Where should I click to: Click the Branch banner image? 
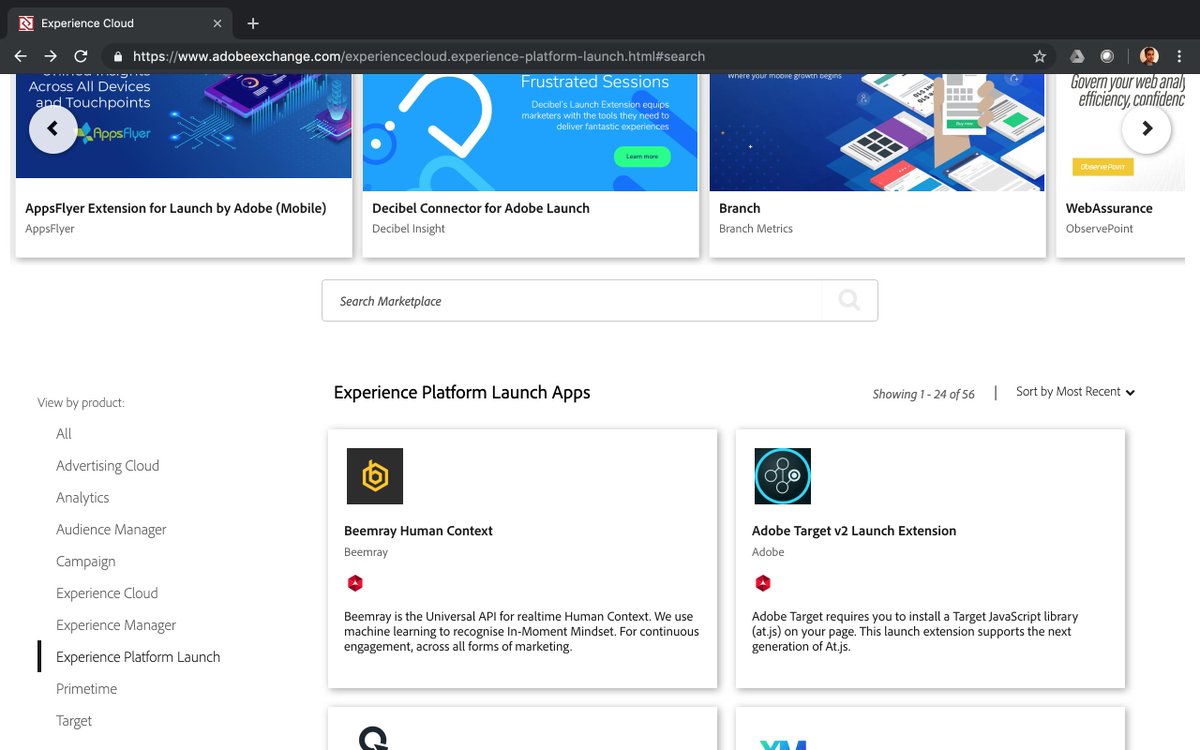coord(877,132)
